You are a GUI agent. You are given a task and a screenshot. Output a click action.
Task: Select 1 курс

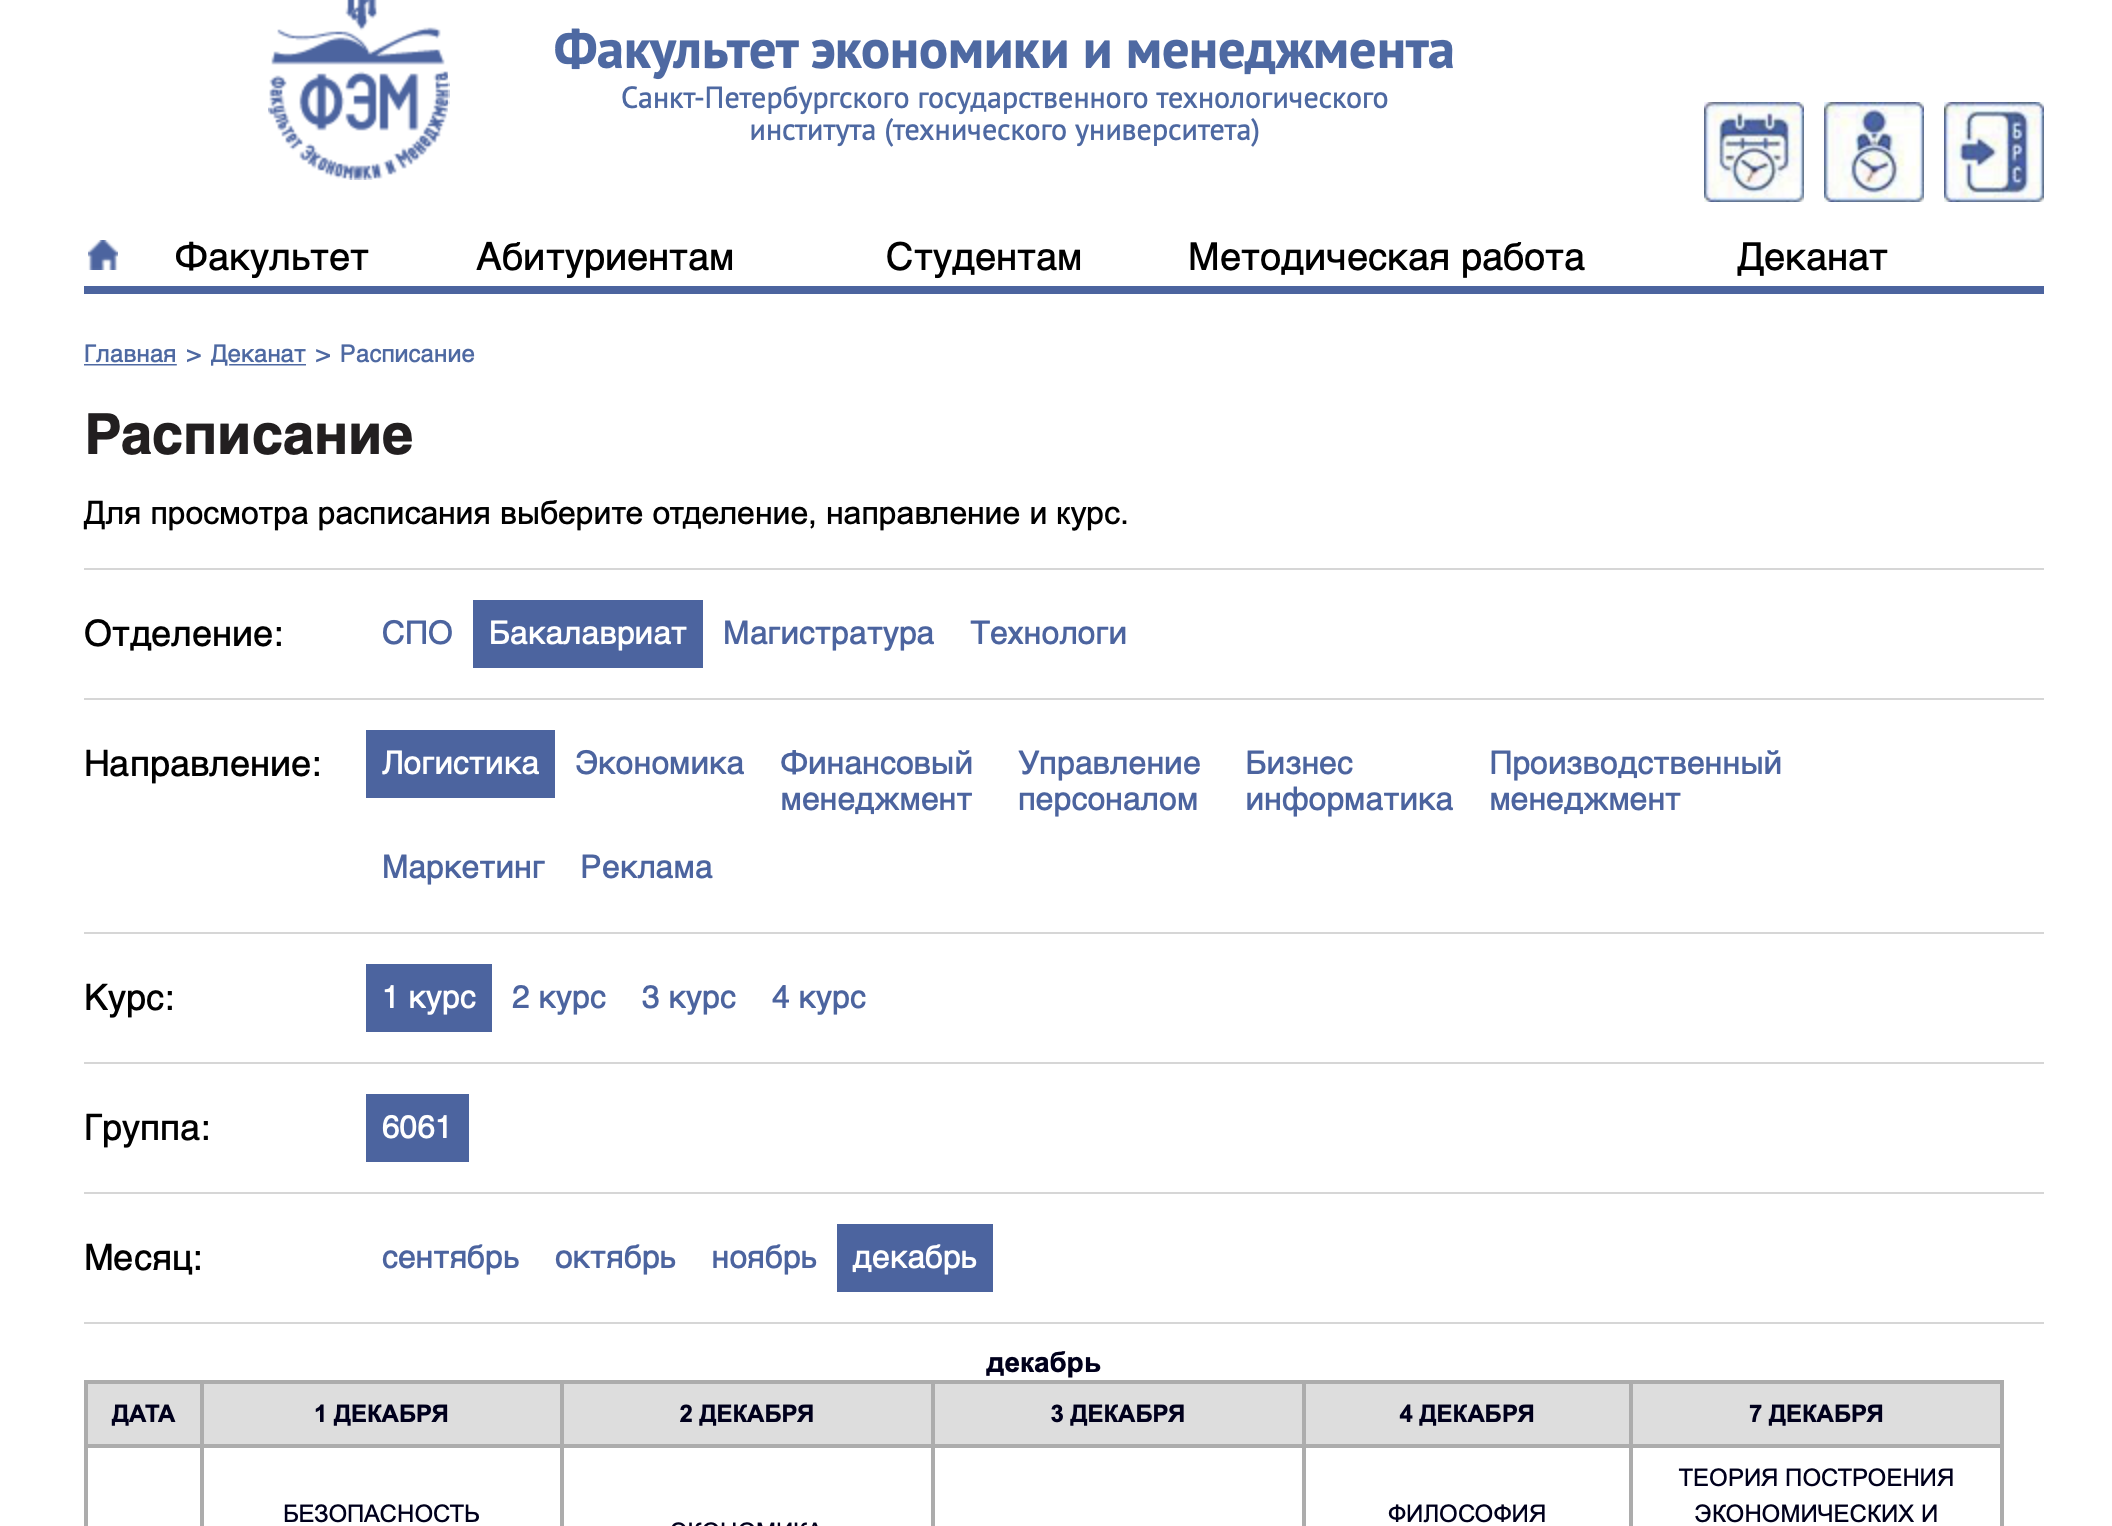(x=429, y=997)
